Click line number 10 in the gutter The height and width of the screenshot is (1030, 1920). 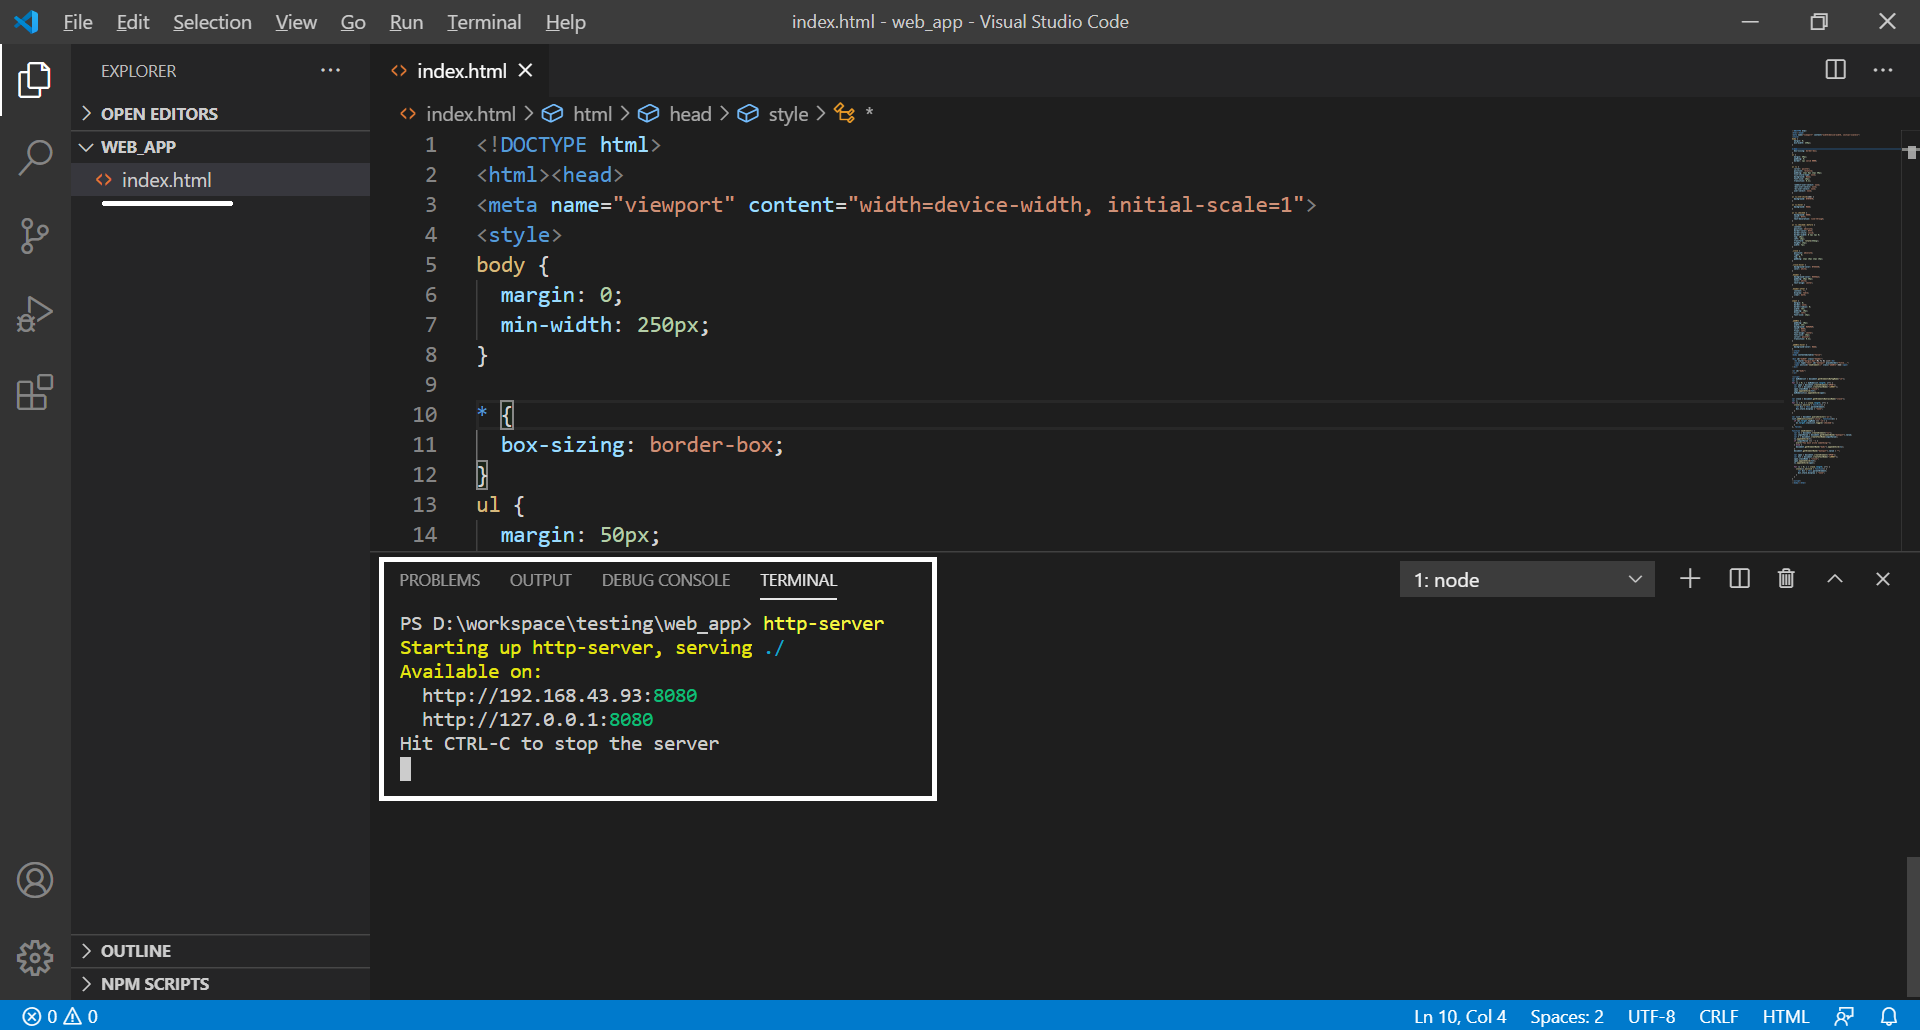coord(426,415)
